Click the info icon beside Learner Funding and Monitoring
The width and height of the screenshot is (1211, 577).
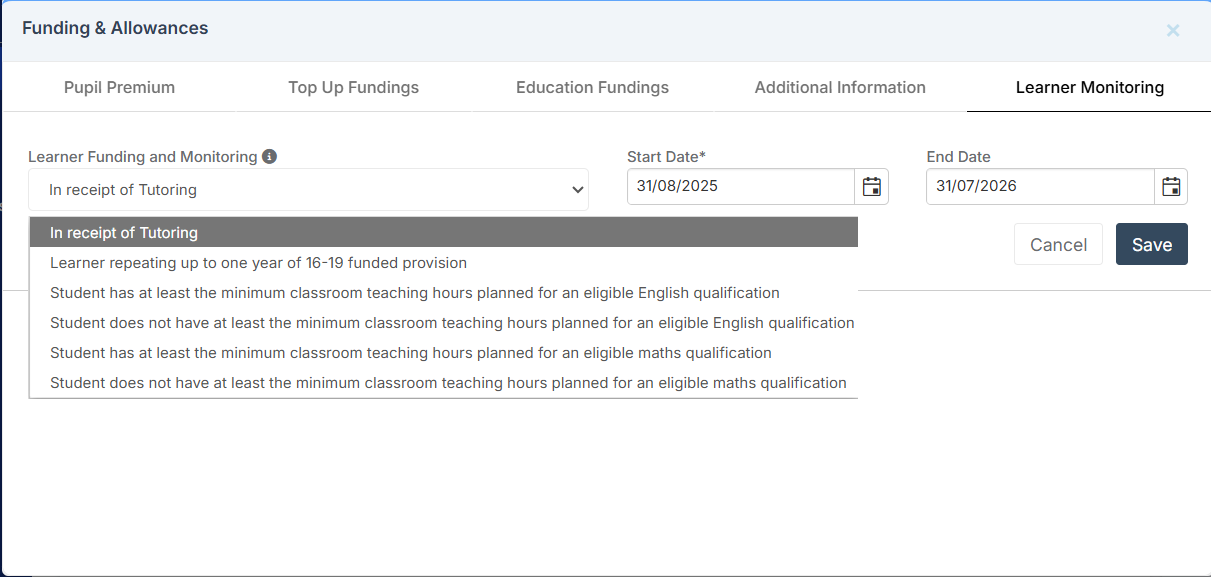[269, 157]
